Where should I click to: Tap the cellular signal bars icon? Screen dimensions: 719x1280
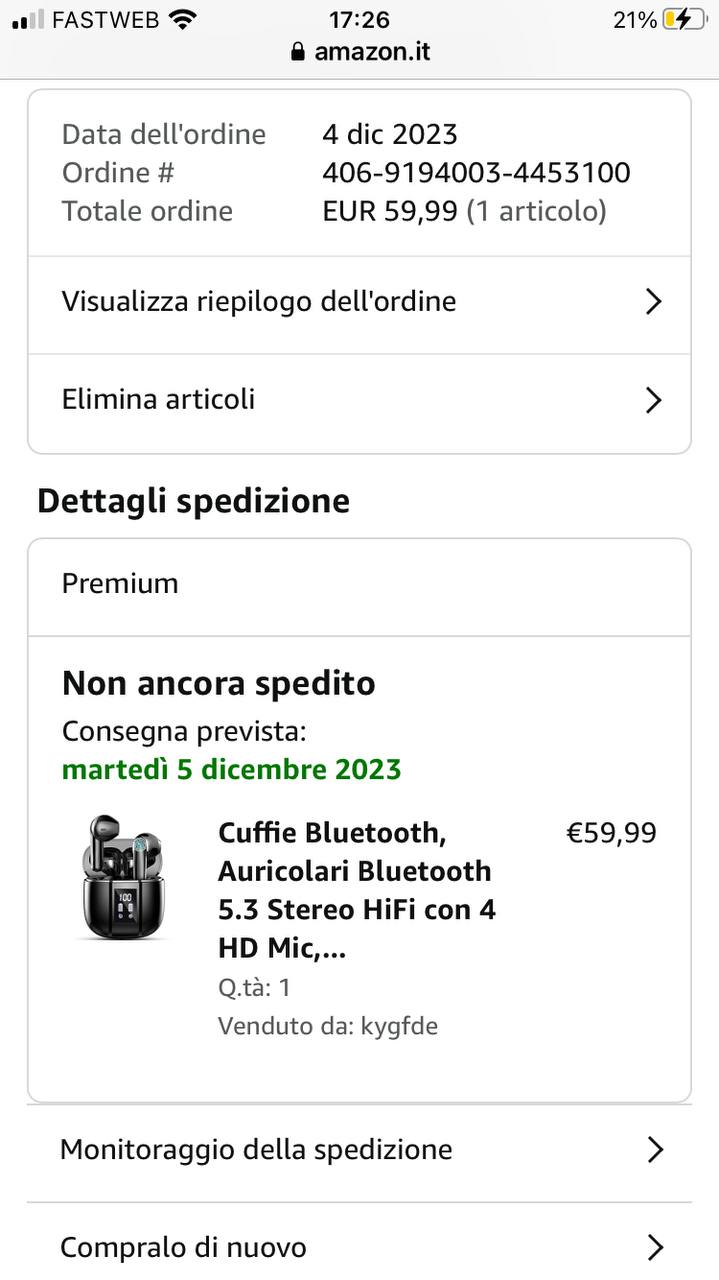(29, 20)
